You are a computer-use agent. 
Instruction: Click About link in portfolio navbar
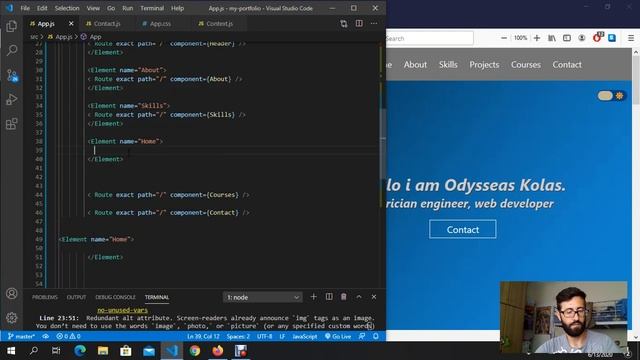tap(415, 64)
